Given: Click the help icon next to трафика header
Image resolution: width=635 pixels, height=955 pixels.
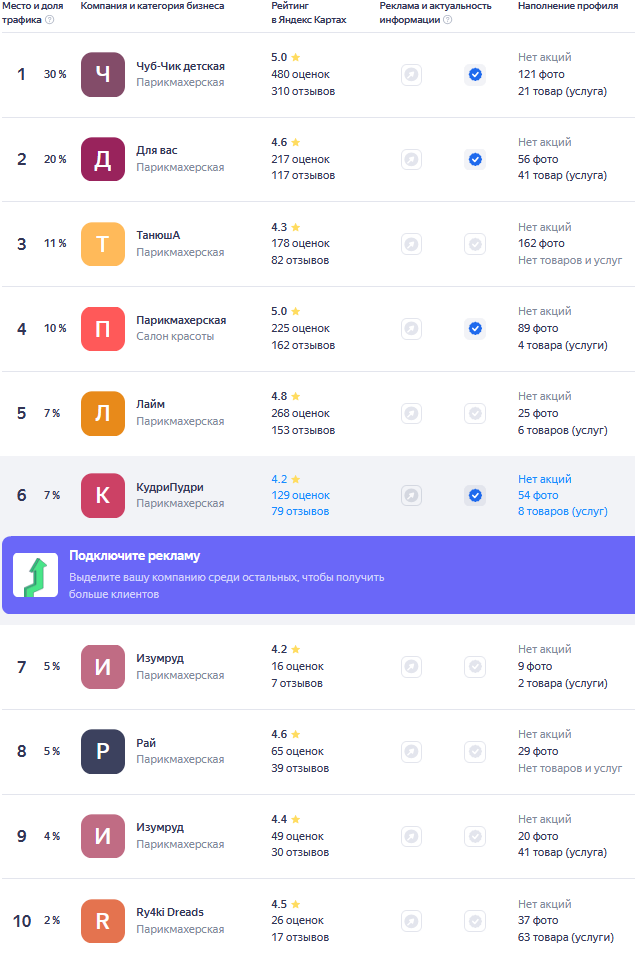Looking at the screenshot, I should [x=50, y=19].
